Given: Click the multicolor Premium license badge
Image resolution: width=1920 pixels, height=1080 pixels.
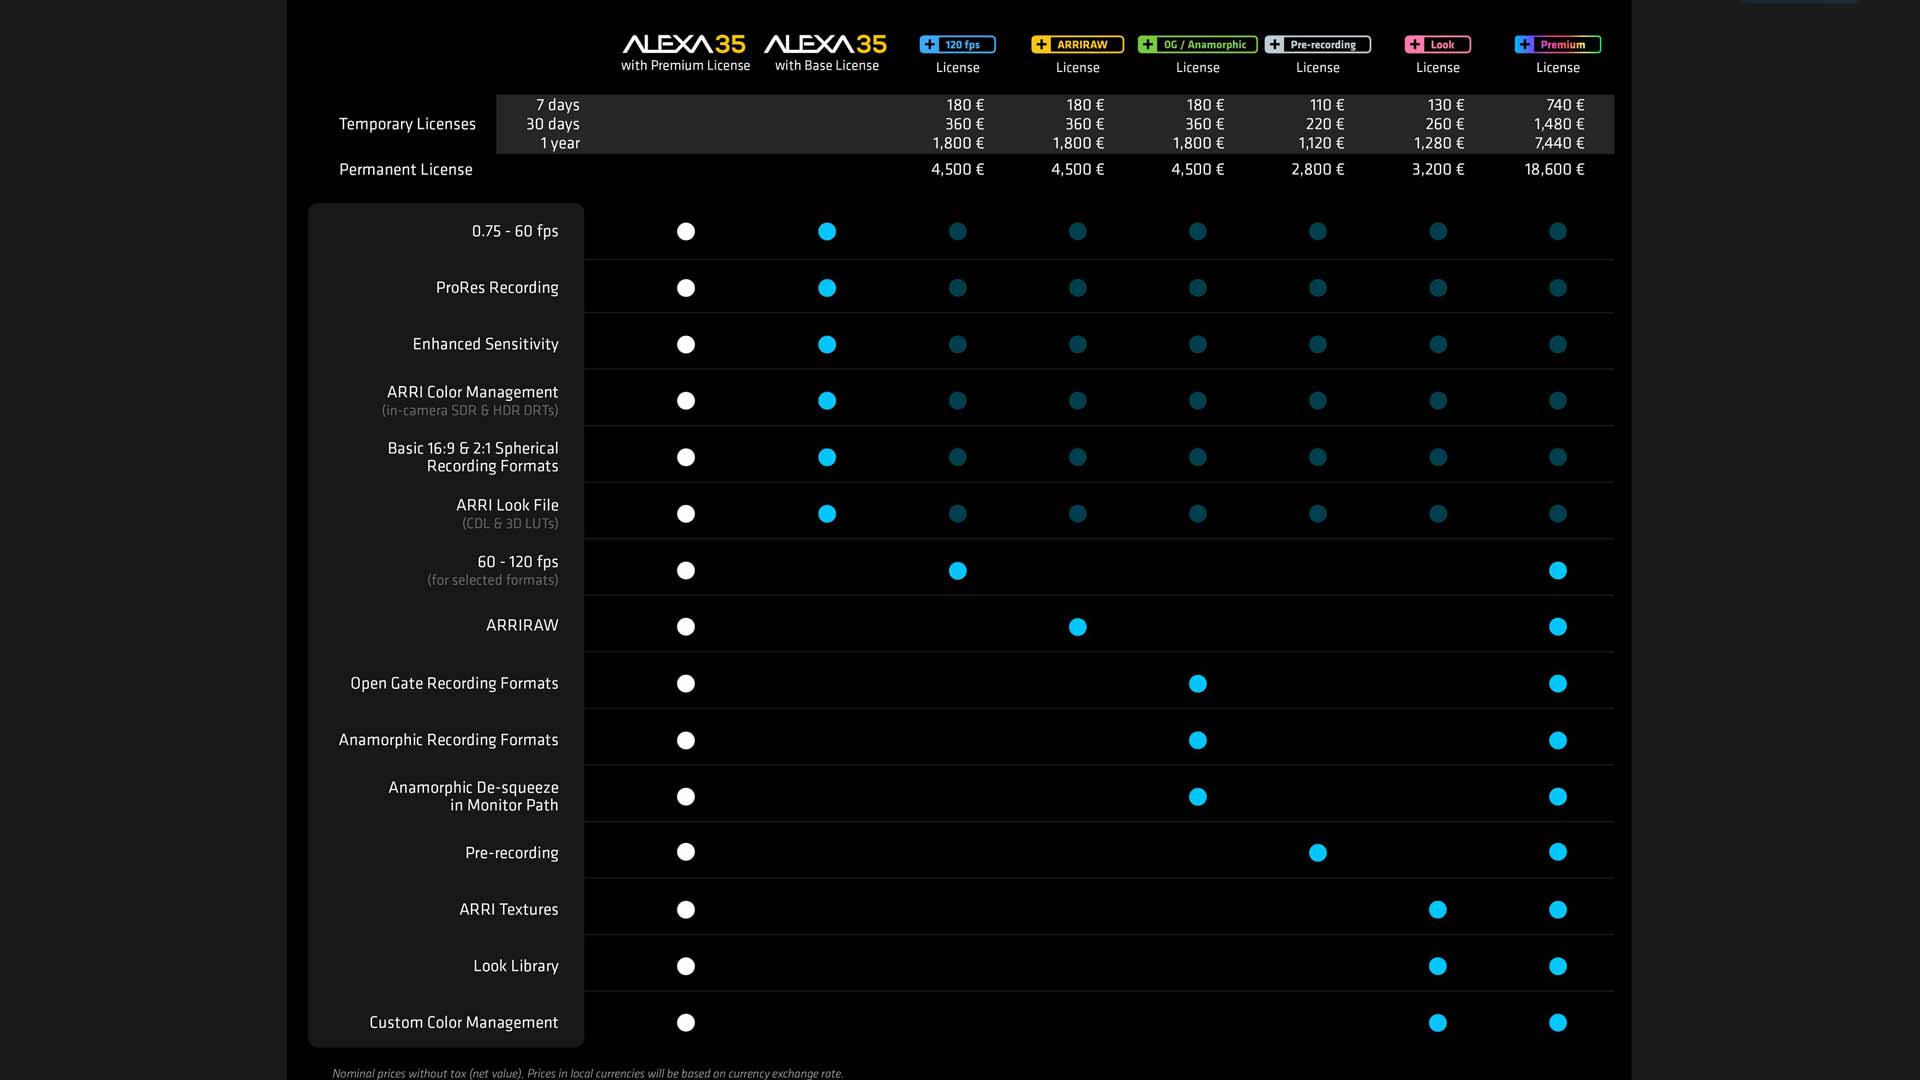Looking at the screenshot, I should coord(1557,44).
